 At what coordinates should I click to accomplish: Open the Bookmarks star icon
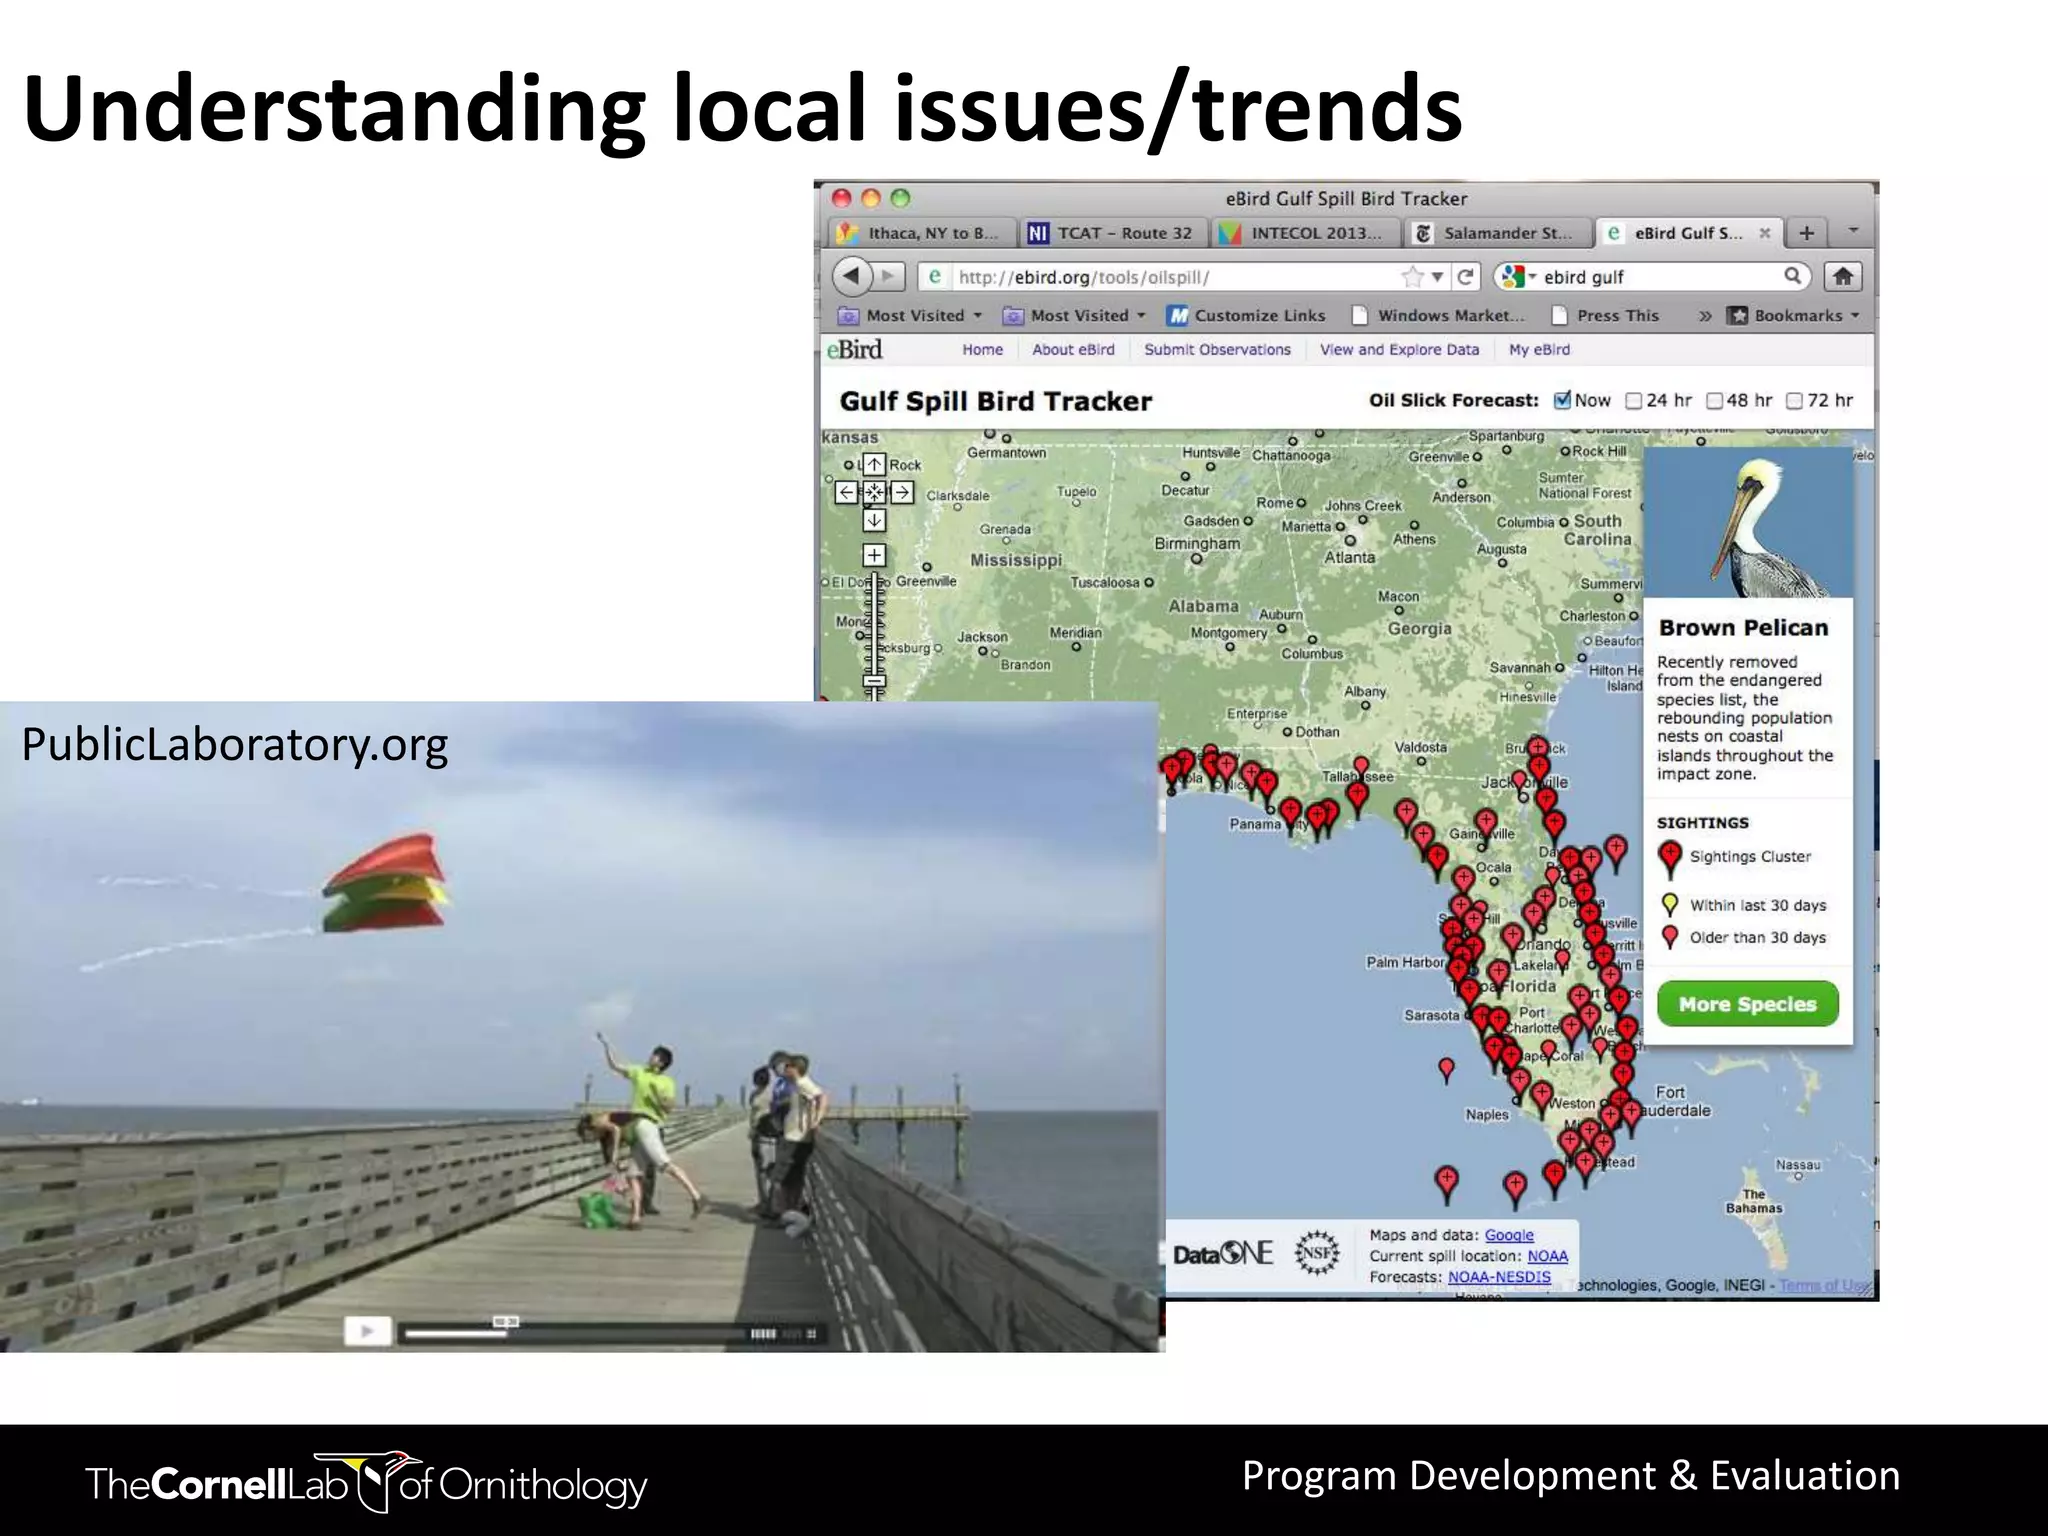pyautogui.click(x=1739, y=315)
